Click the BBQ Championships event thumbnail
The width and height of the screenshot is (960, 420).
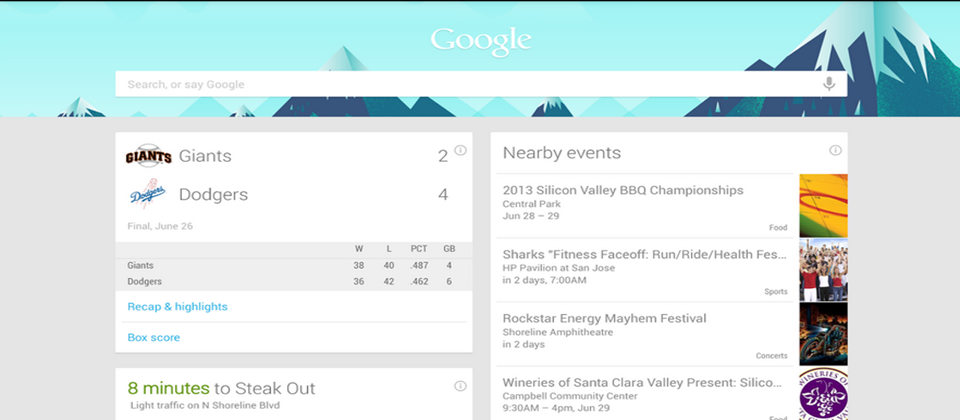tap(823, 205)
